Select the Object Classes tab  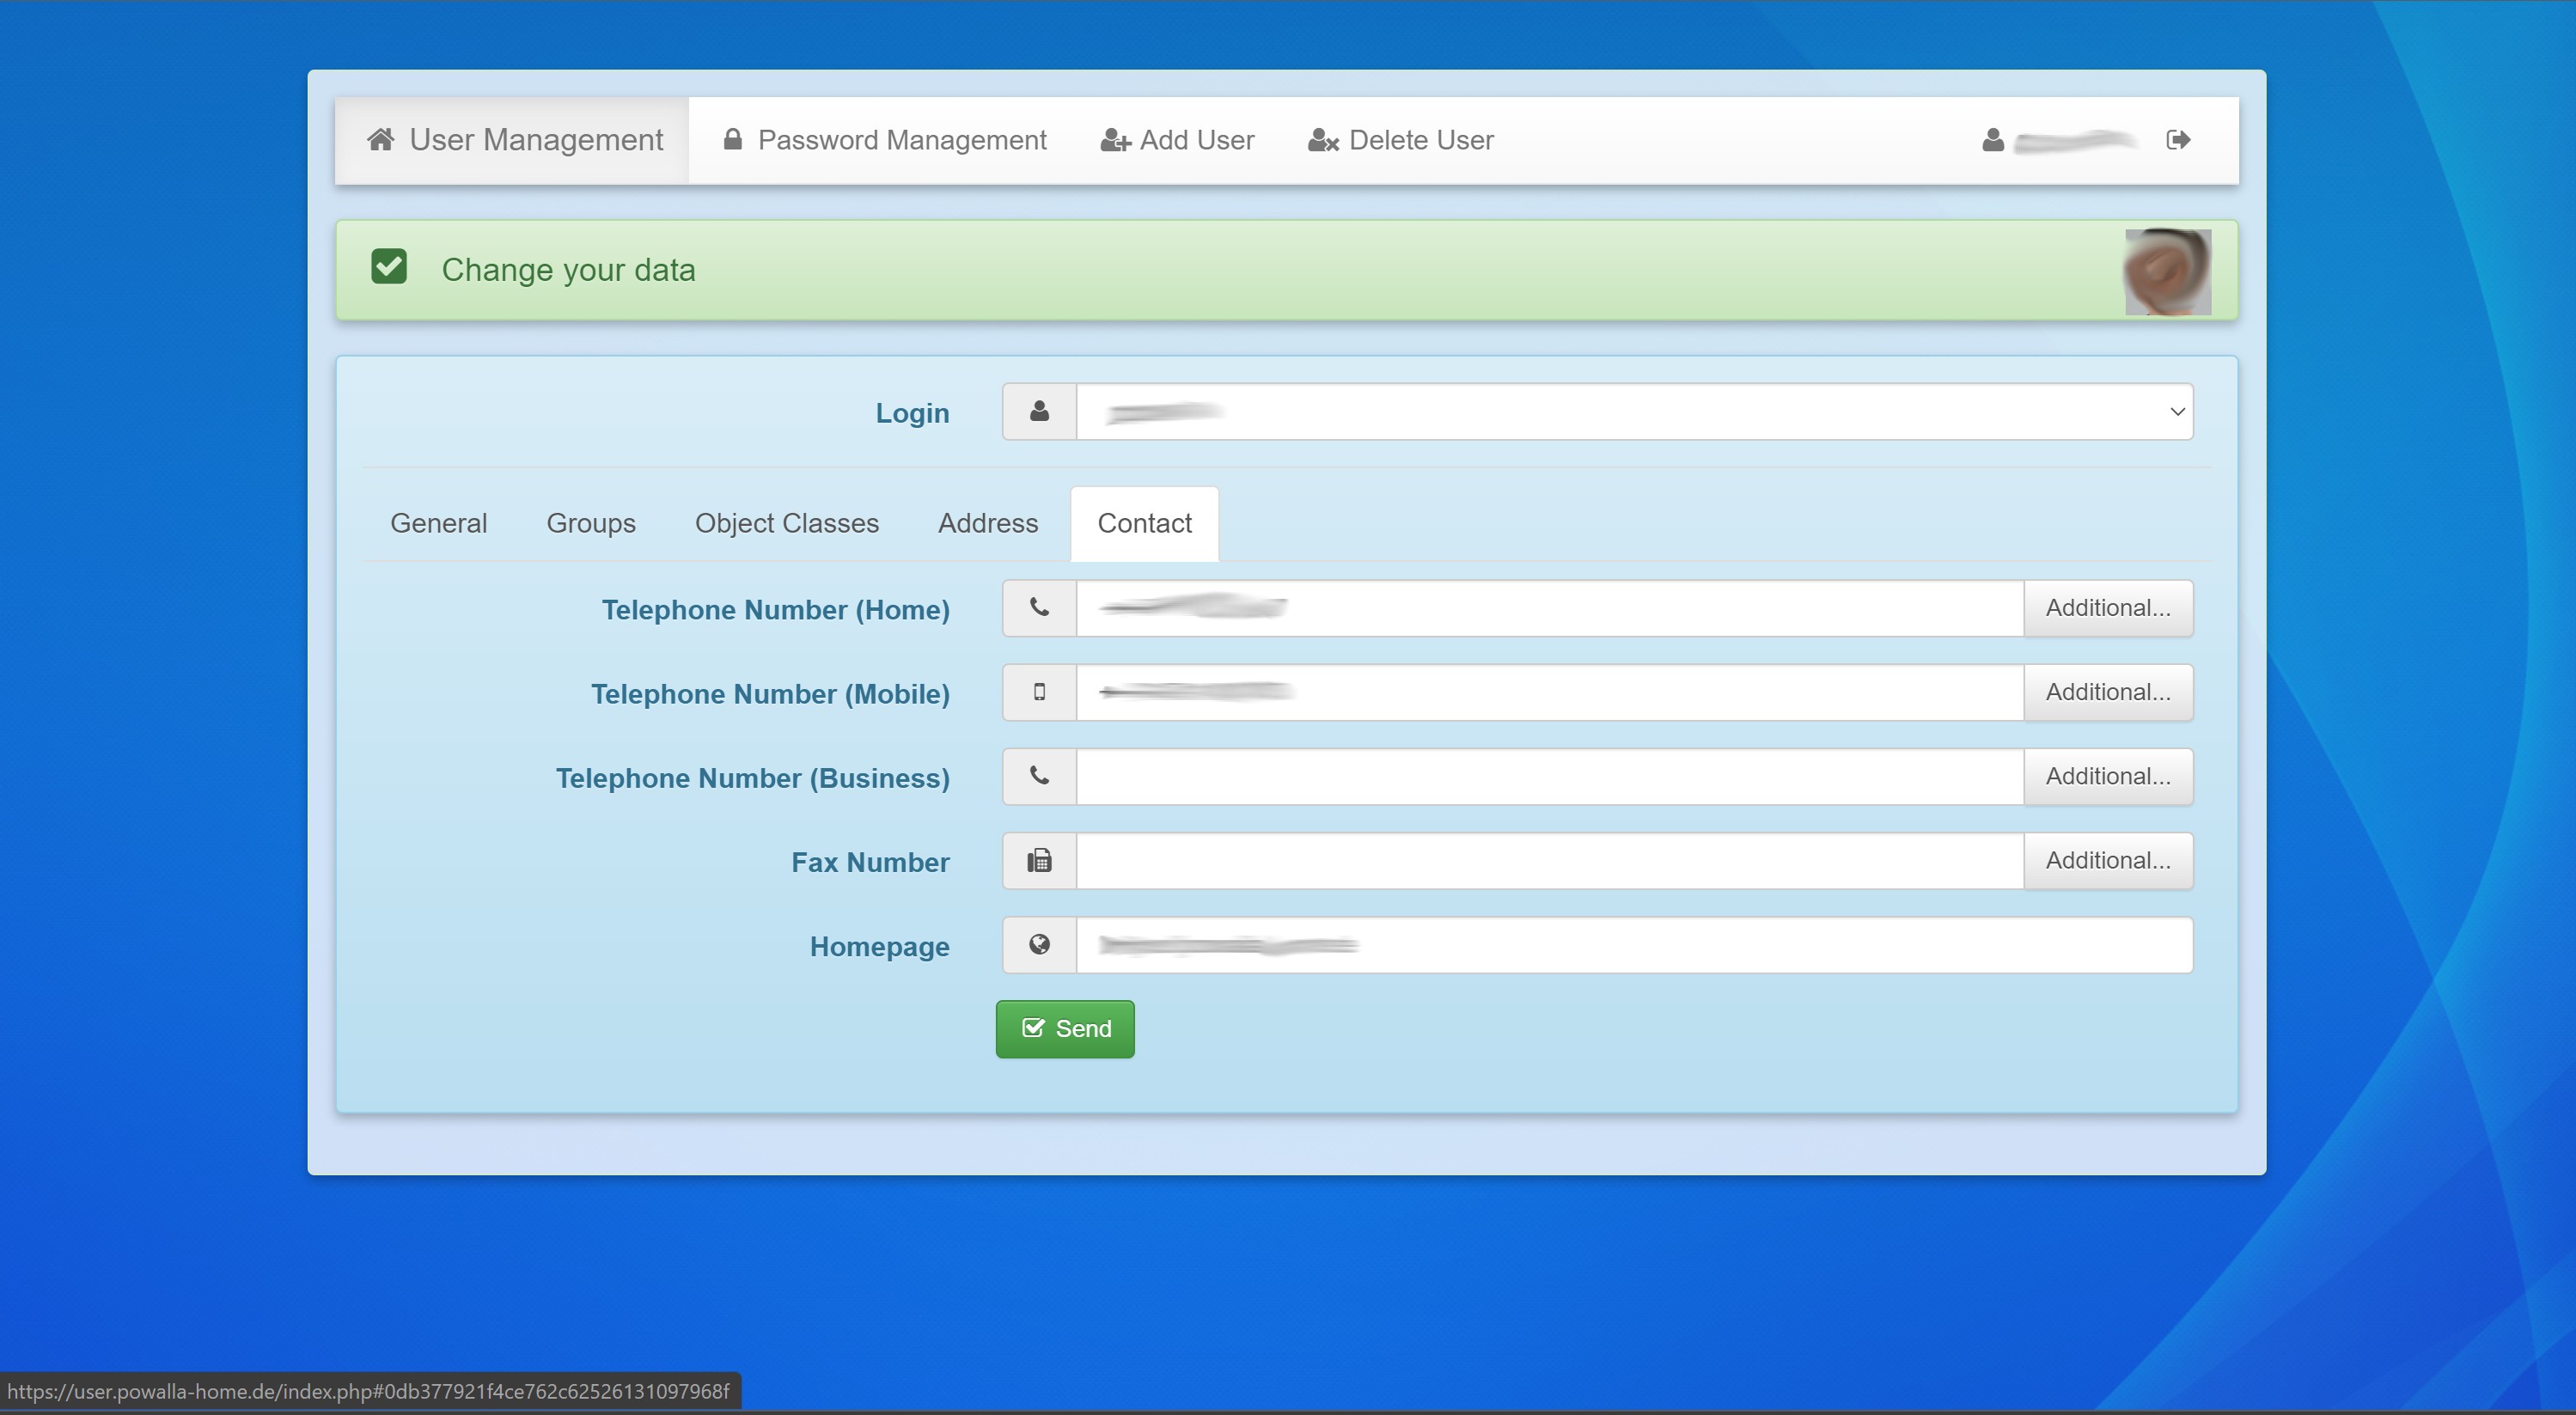[x=787, y=523]
